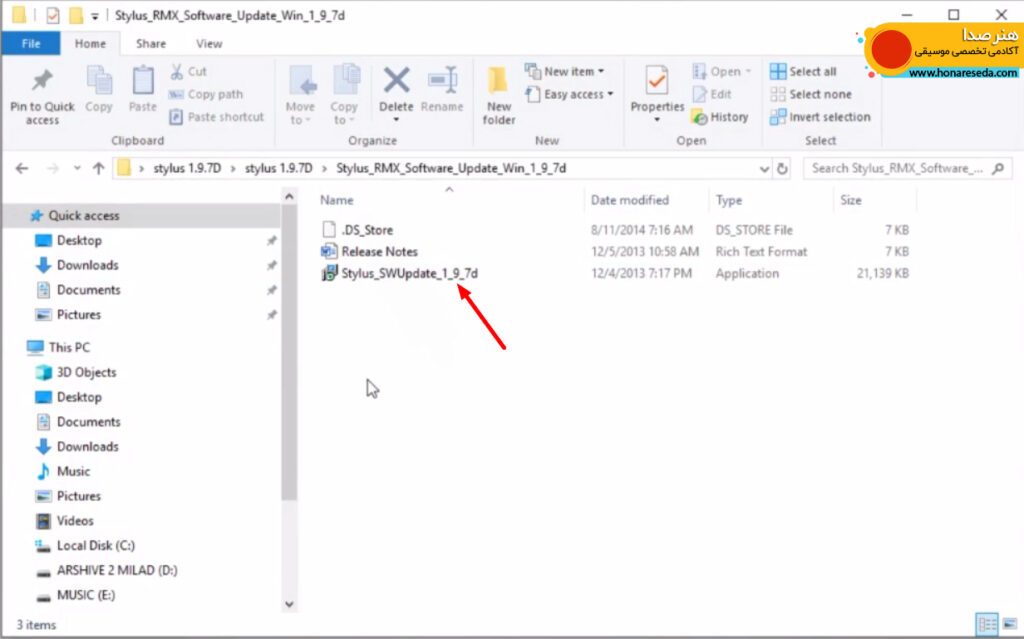
Task: Open the History button in the ribbon
Action: [x=720, y=117]
